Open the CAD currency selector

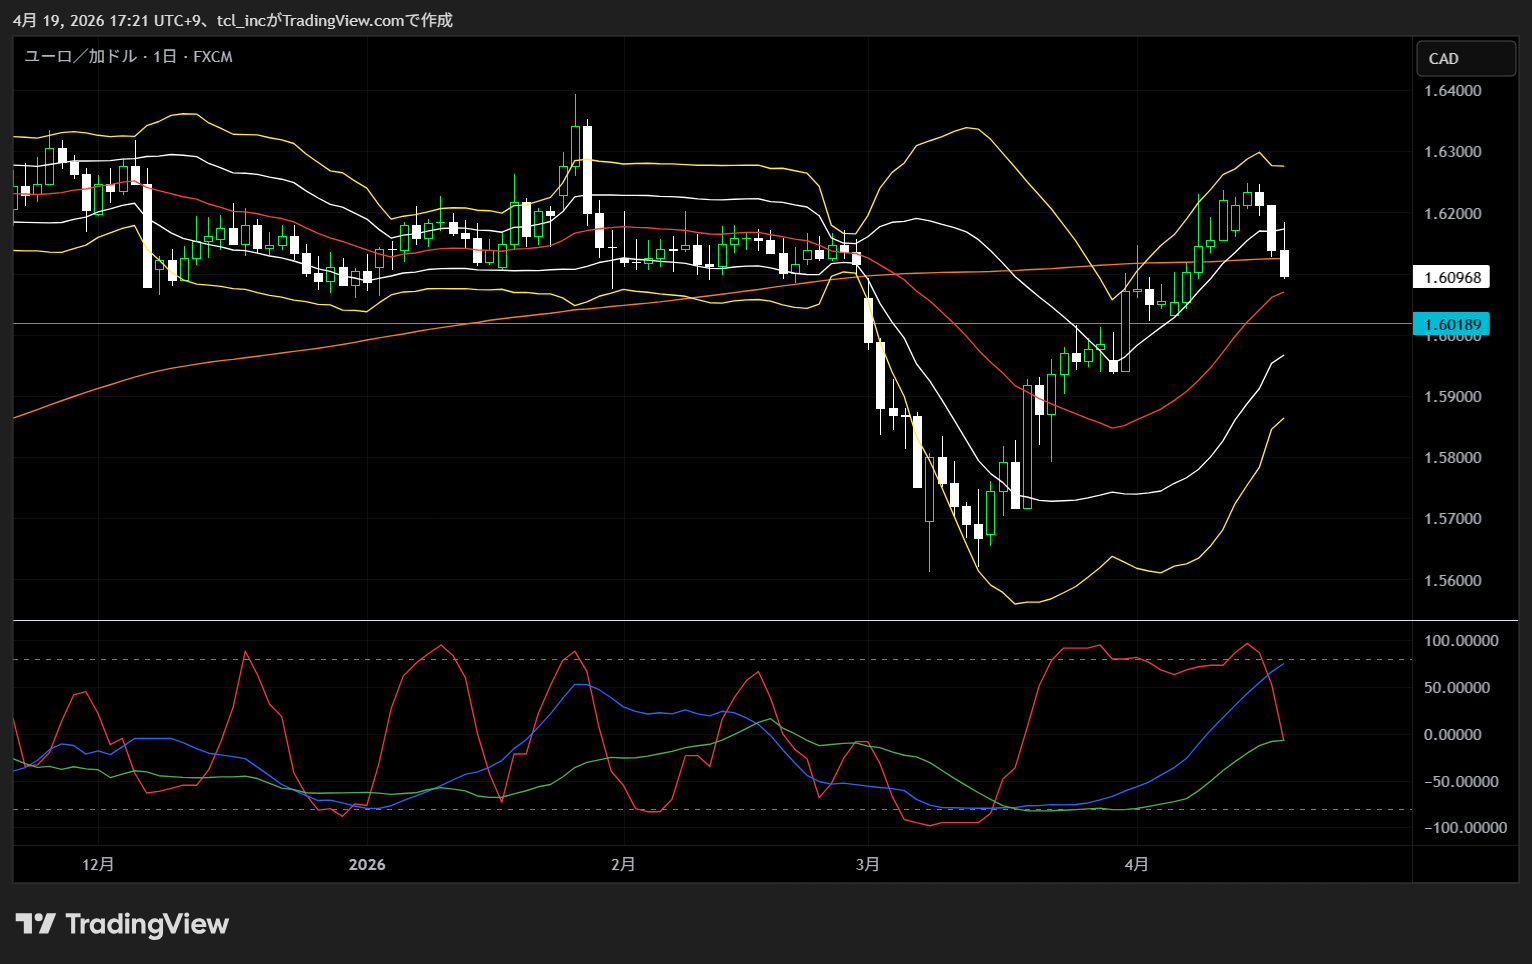point(1465,59)
